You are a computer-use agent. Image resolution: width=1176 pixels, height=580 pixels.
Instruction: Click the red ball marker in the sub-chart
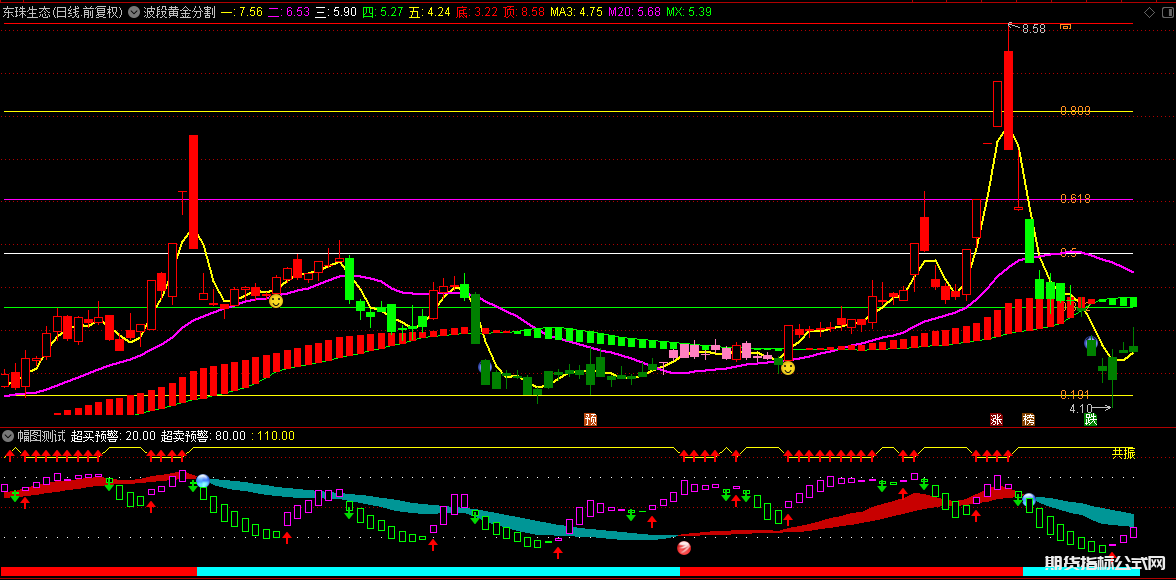(684, 548)
